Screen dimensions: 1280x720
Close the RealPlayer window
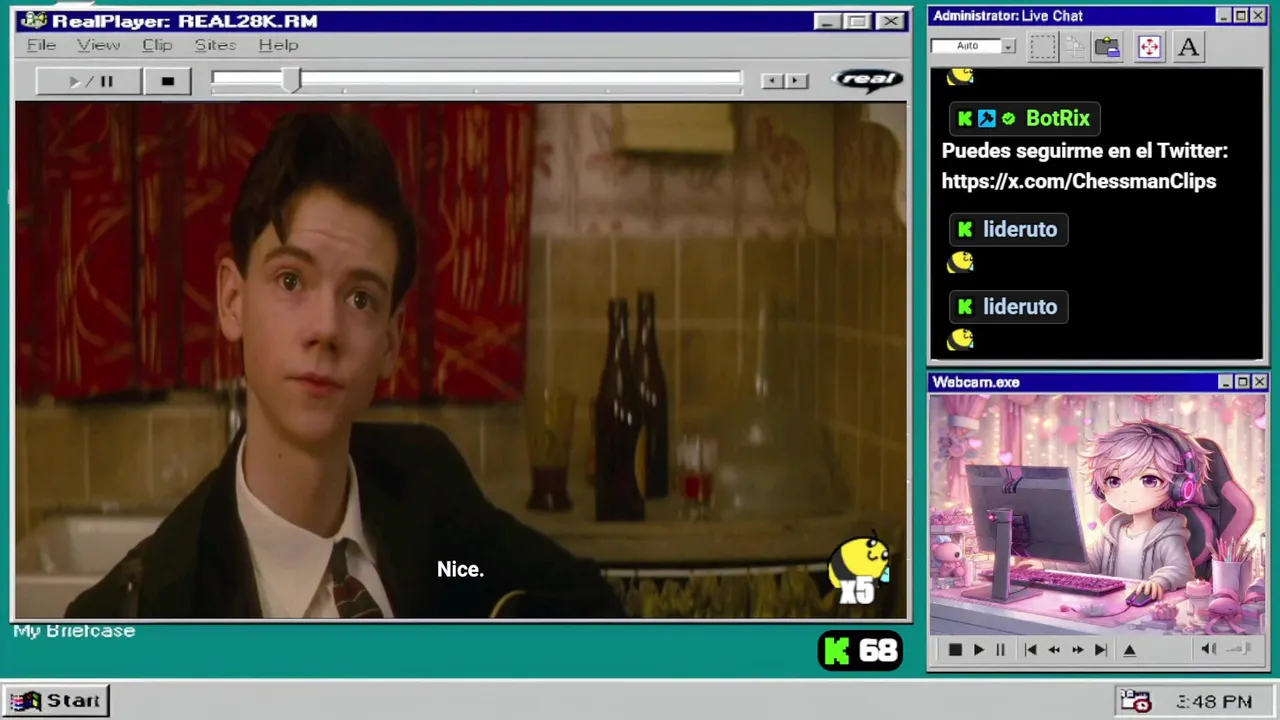(889, 21)
